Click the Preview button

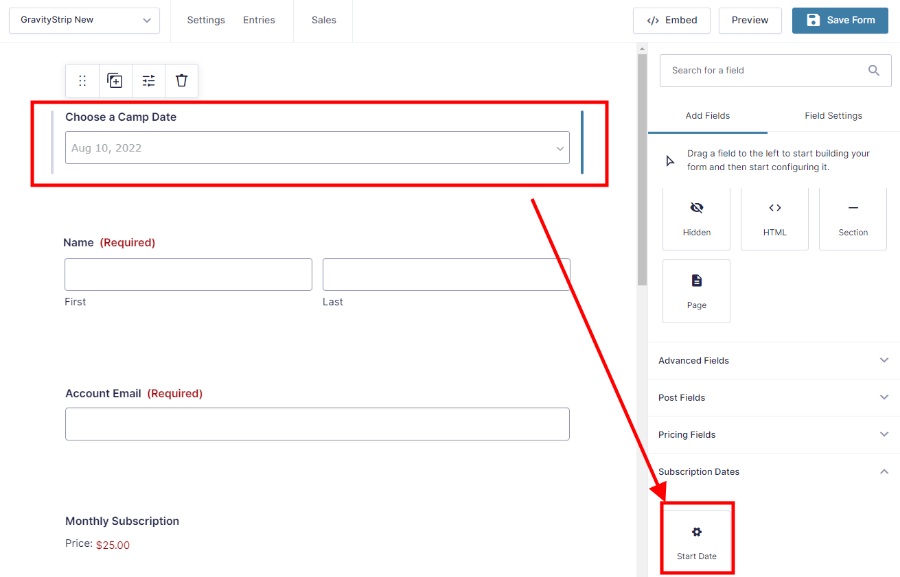pyautogui.click(x=750, y=20)
